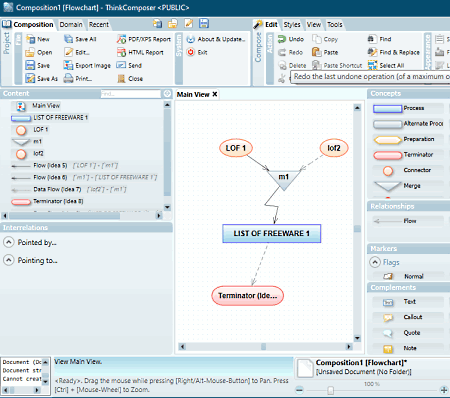450x398 pixels.
Task: Close the Main View tab
Action: tap(215, 94)
